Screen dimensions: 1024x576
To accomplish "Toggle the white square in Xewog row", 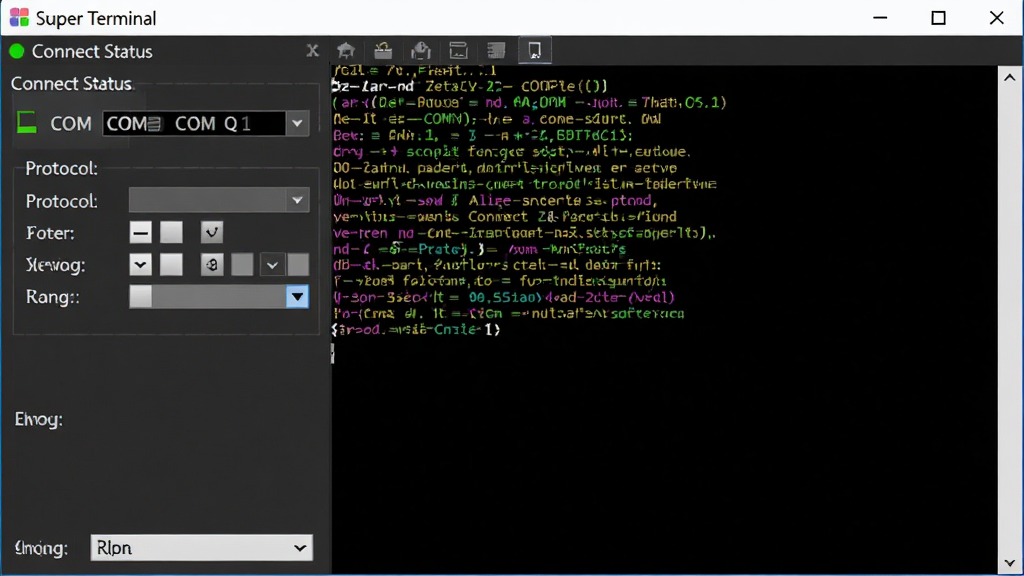I will coord(171,264).
